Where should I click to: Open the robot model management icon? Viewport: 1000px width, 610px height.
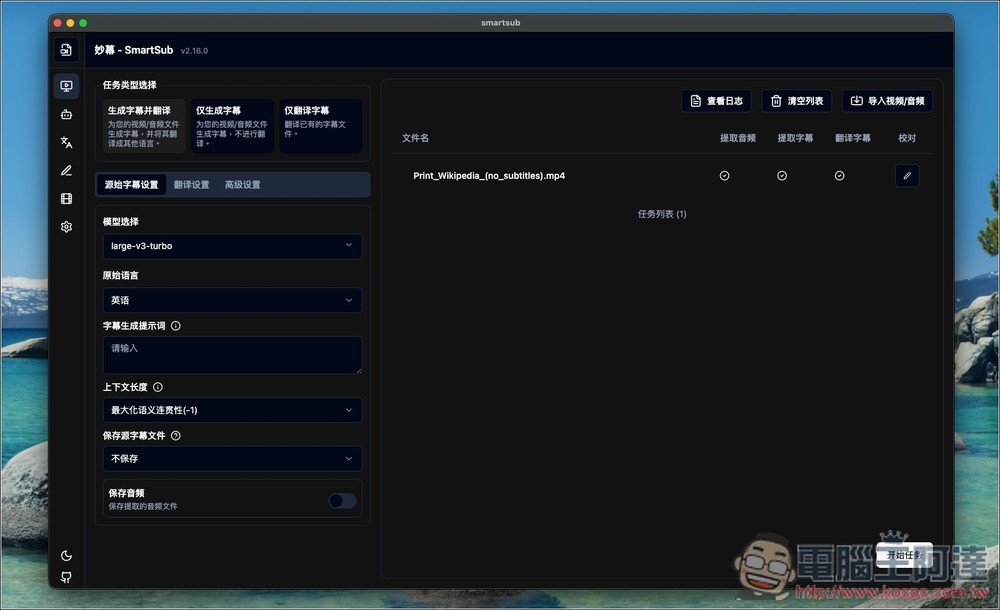66,114
